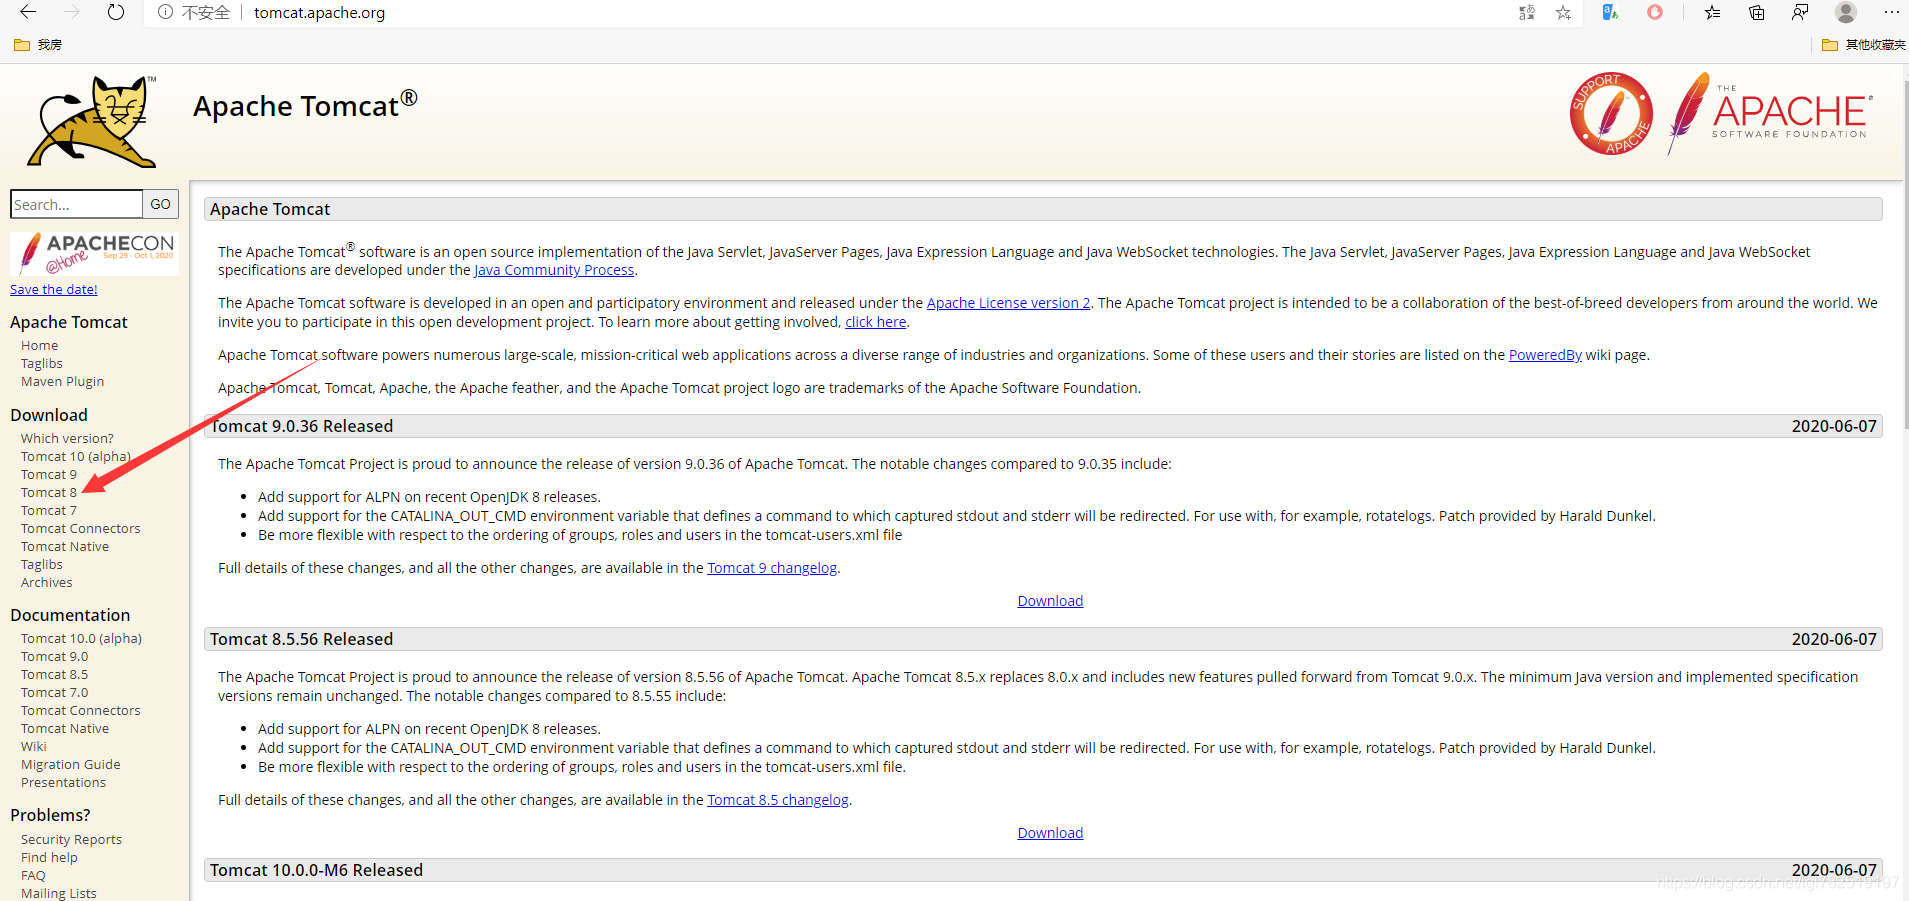
Task: Open the Tomcat 8 download page
Action: (49, 493)
